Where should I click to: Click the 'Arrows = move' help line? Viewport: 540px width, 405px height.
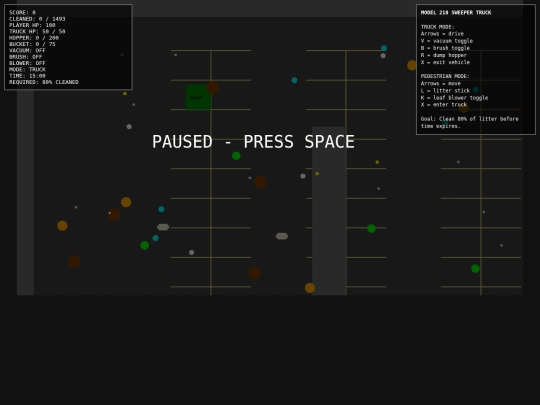(440, 83)
